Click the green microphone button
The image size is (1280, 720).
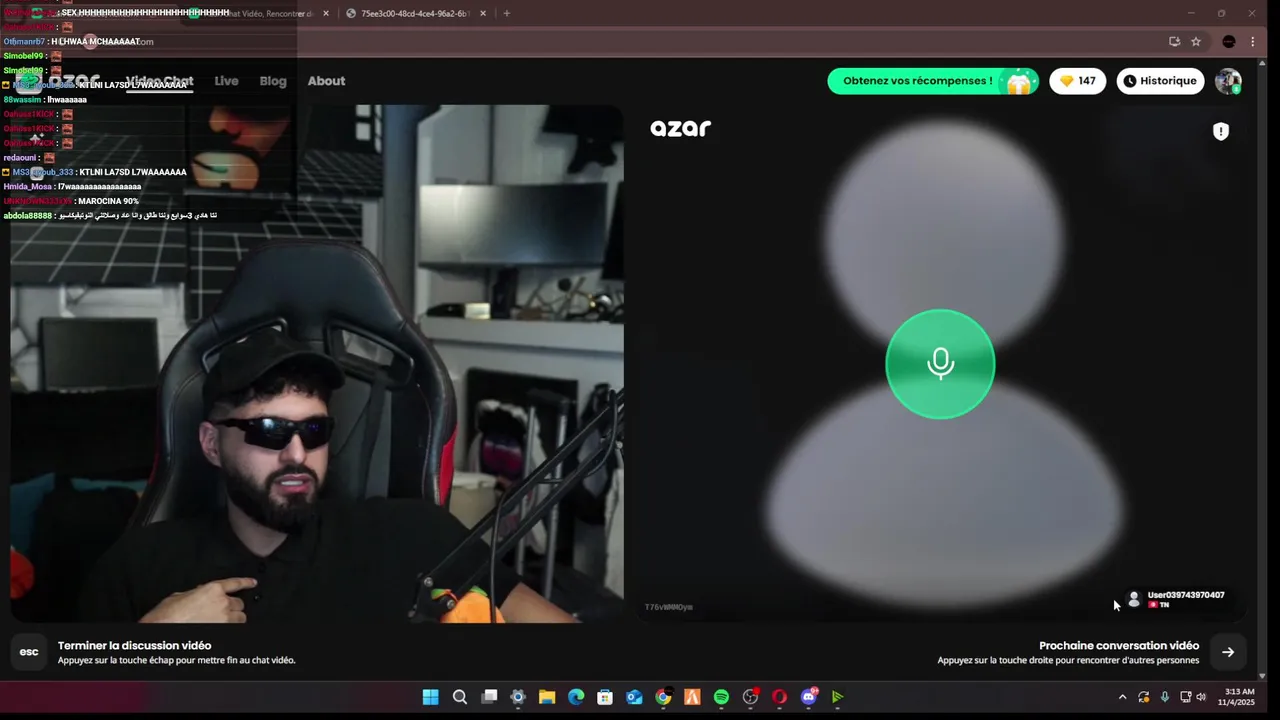point(940,363)
